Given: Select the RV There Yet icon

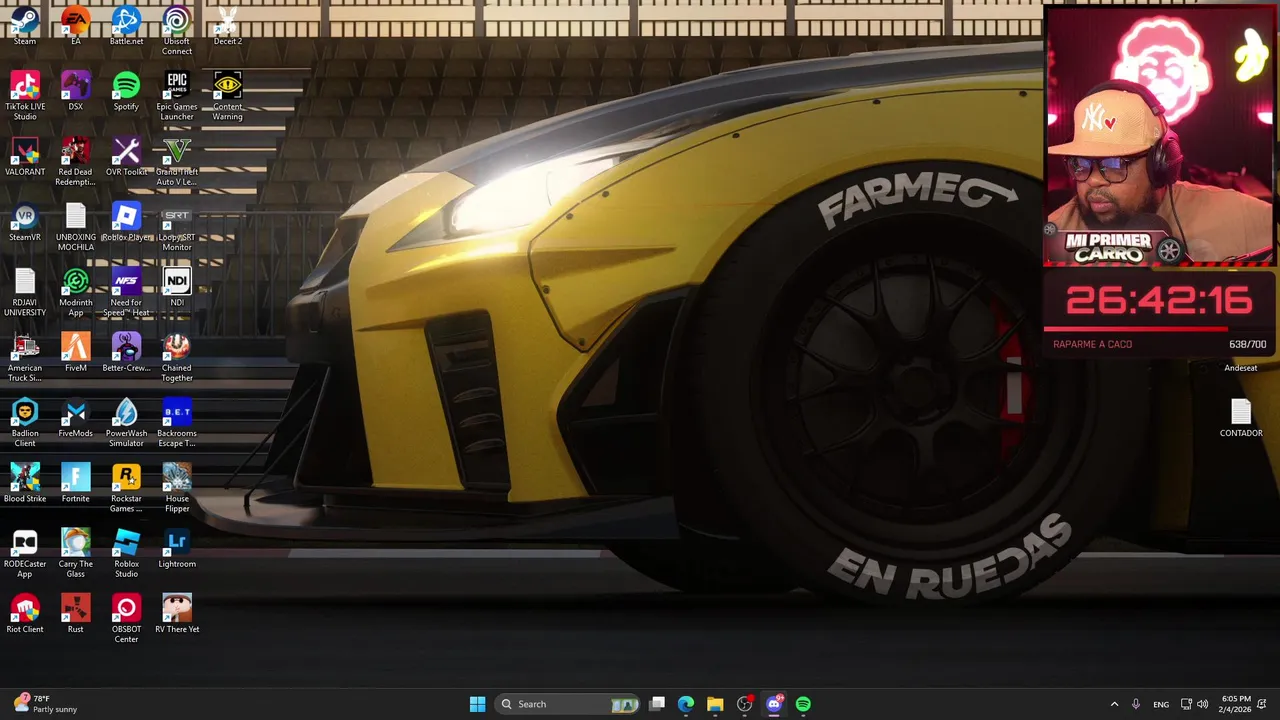Looking at the screenshot, I should pos(177,614).
